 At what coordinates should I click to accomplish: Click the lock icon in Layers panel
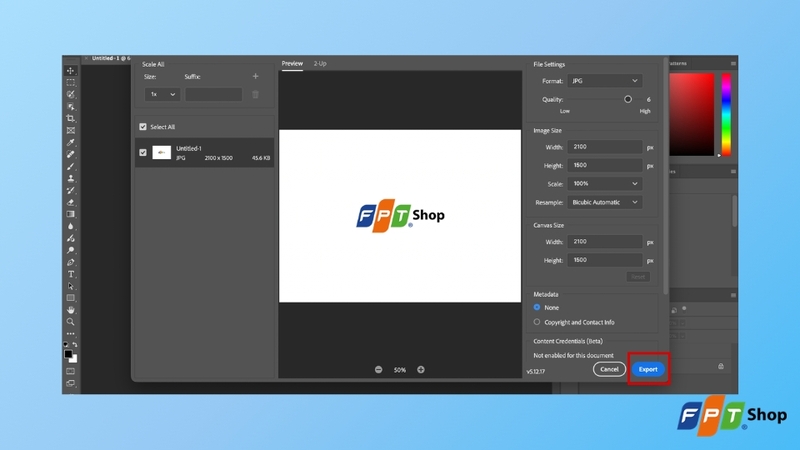[x=721, y=366]
